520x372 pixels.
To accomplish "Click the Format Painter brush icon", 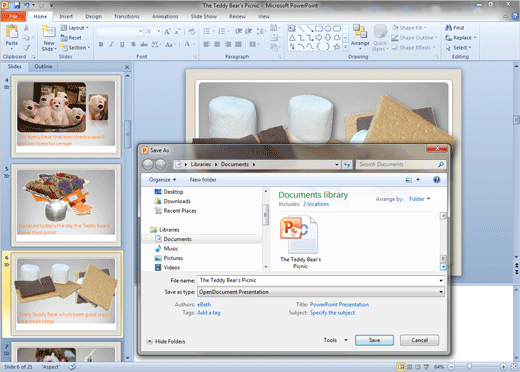I will click(26, 48).
